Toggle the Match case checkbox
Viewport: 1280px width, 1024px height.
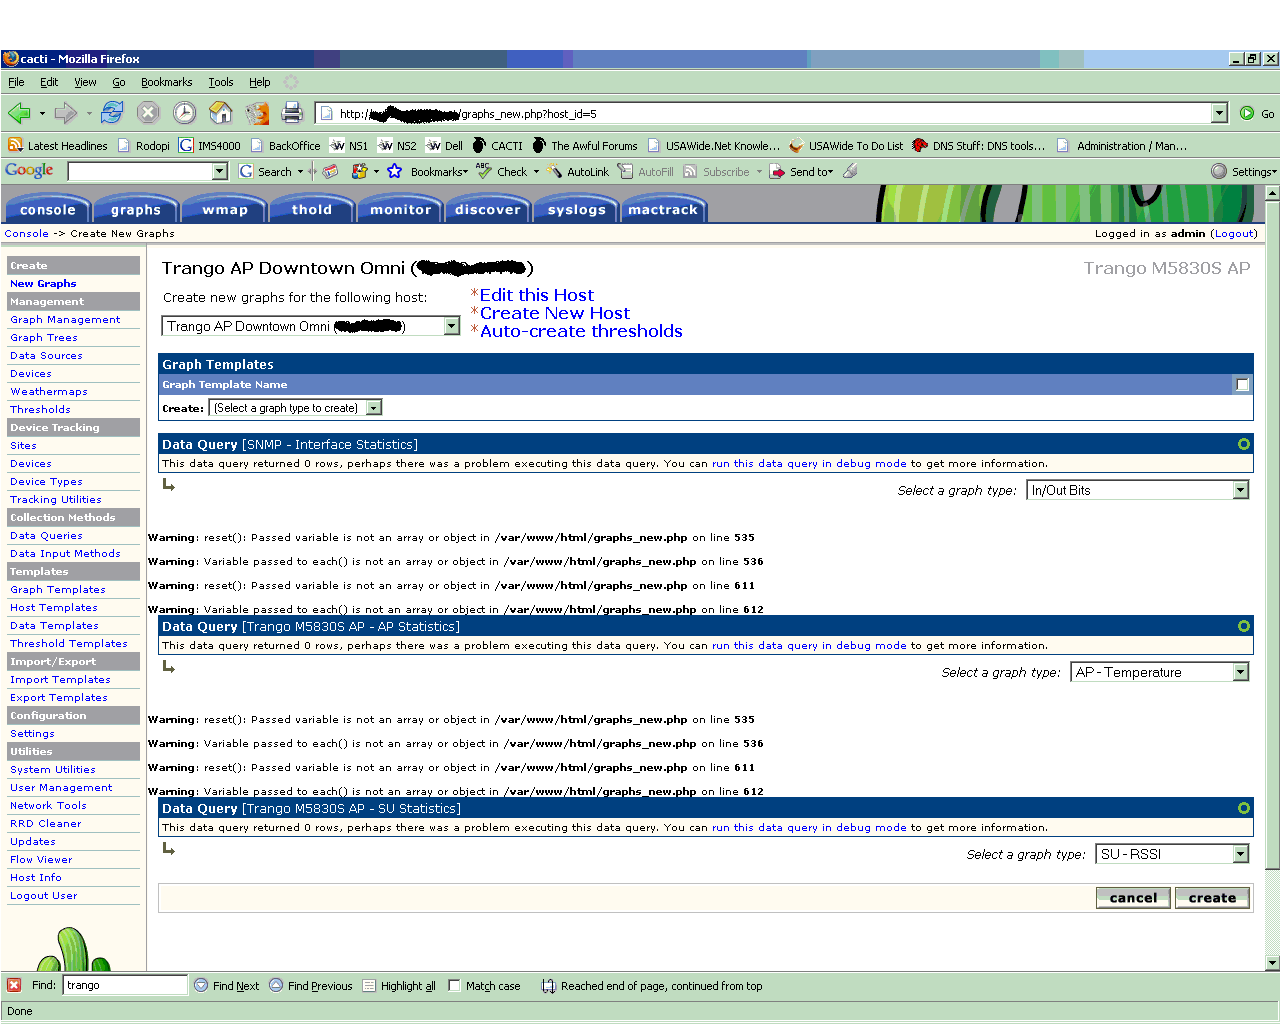coord(454,985)
